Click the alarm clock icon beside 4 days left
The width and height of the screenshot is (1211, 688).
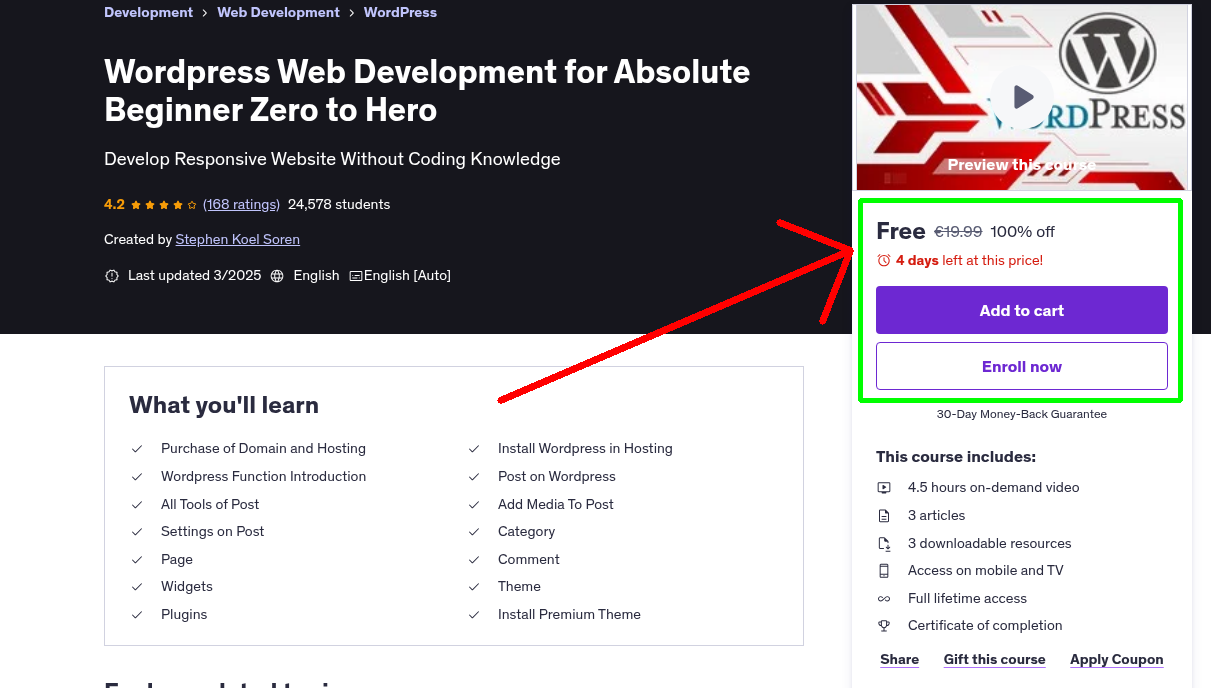point(883,261)
